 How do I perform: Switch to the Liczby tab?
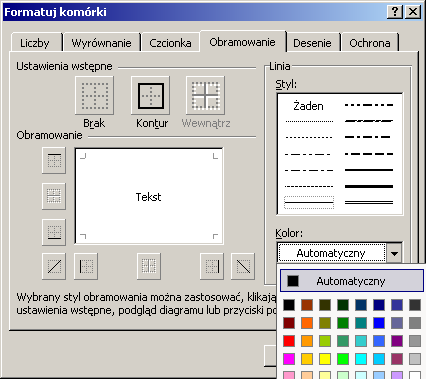pos(35,43)
